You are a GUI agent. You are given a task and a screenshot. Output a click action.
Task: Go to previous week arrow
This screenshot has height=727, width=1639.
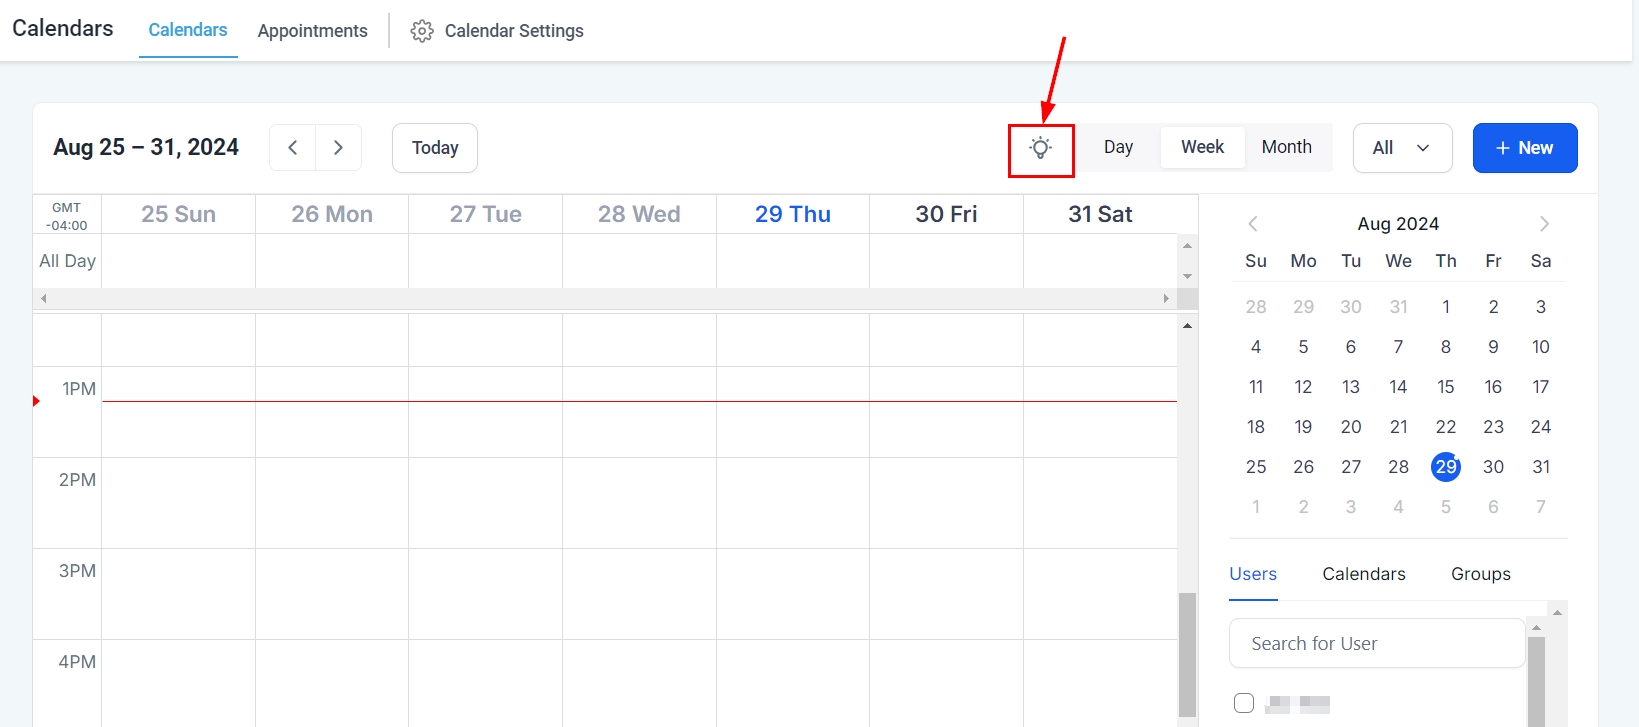[x=293, y=148]
